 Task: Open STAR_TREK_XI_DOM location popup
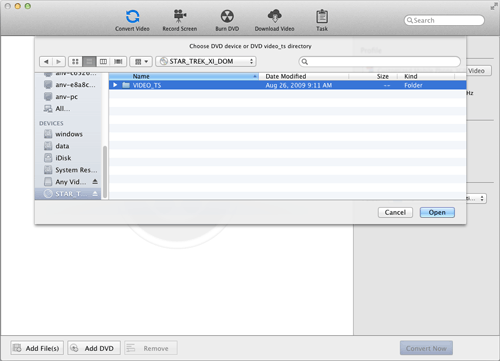[206, 61]
